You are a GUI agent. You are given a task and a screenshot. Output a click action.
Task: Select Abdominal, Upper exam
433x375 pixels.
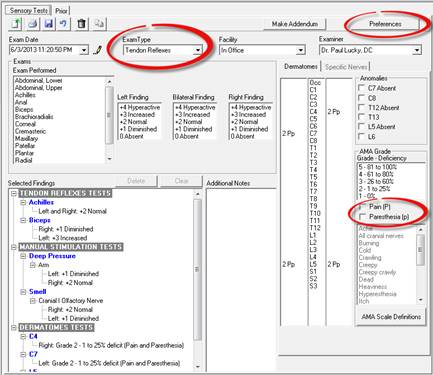38,88
